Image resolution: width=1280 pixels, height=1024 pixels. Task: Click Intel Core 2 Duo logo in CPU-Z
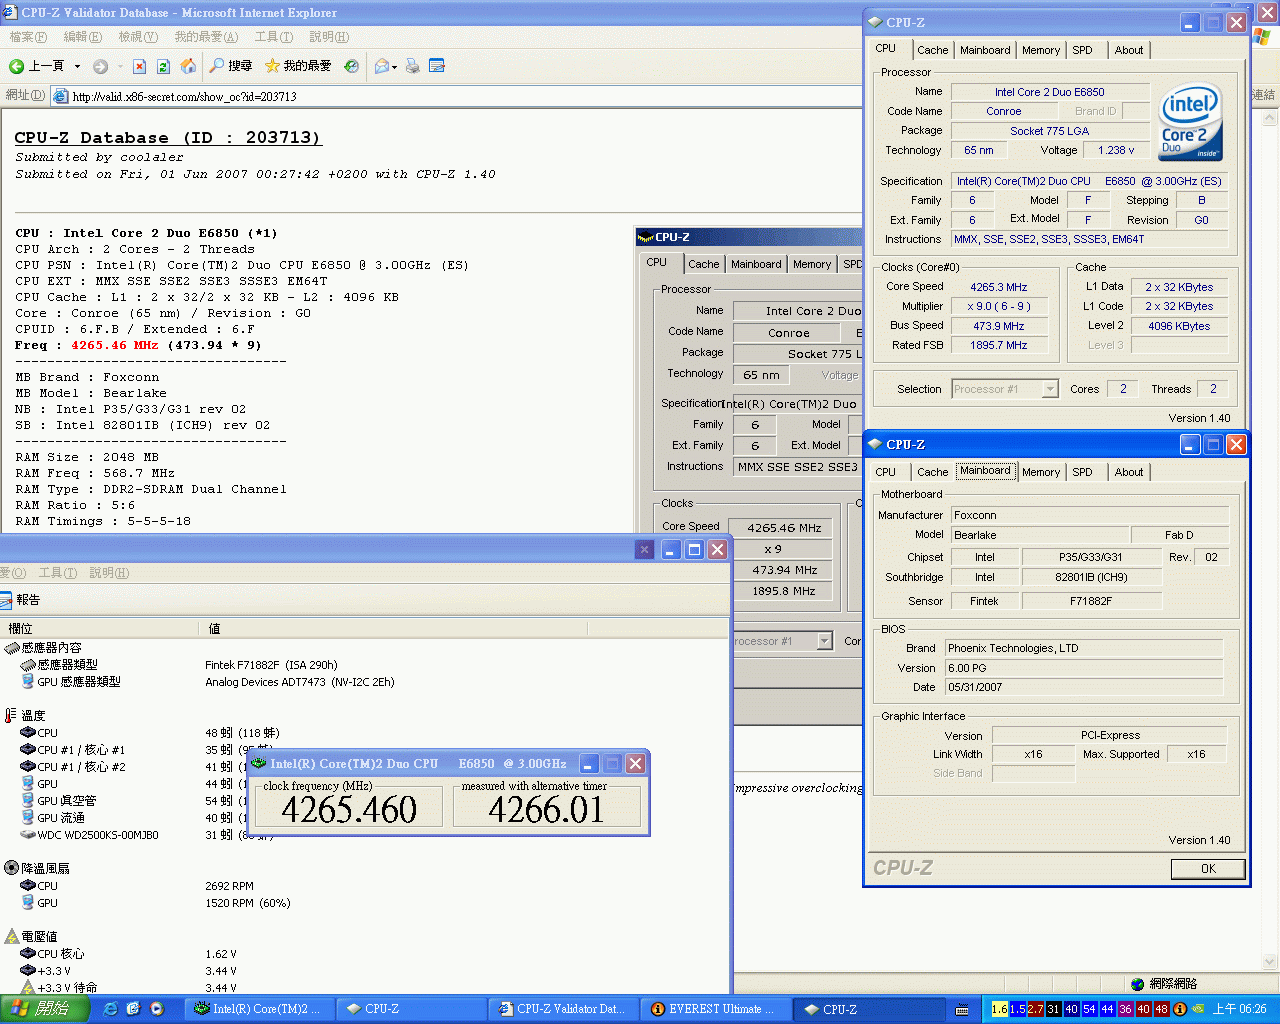coord(1190,124)
